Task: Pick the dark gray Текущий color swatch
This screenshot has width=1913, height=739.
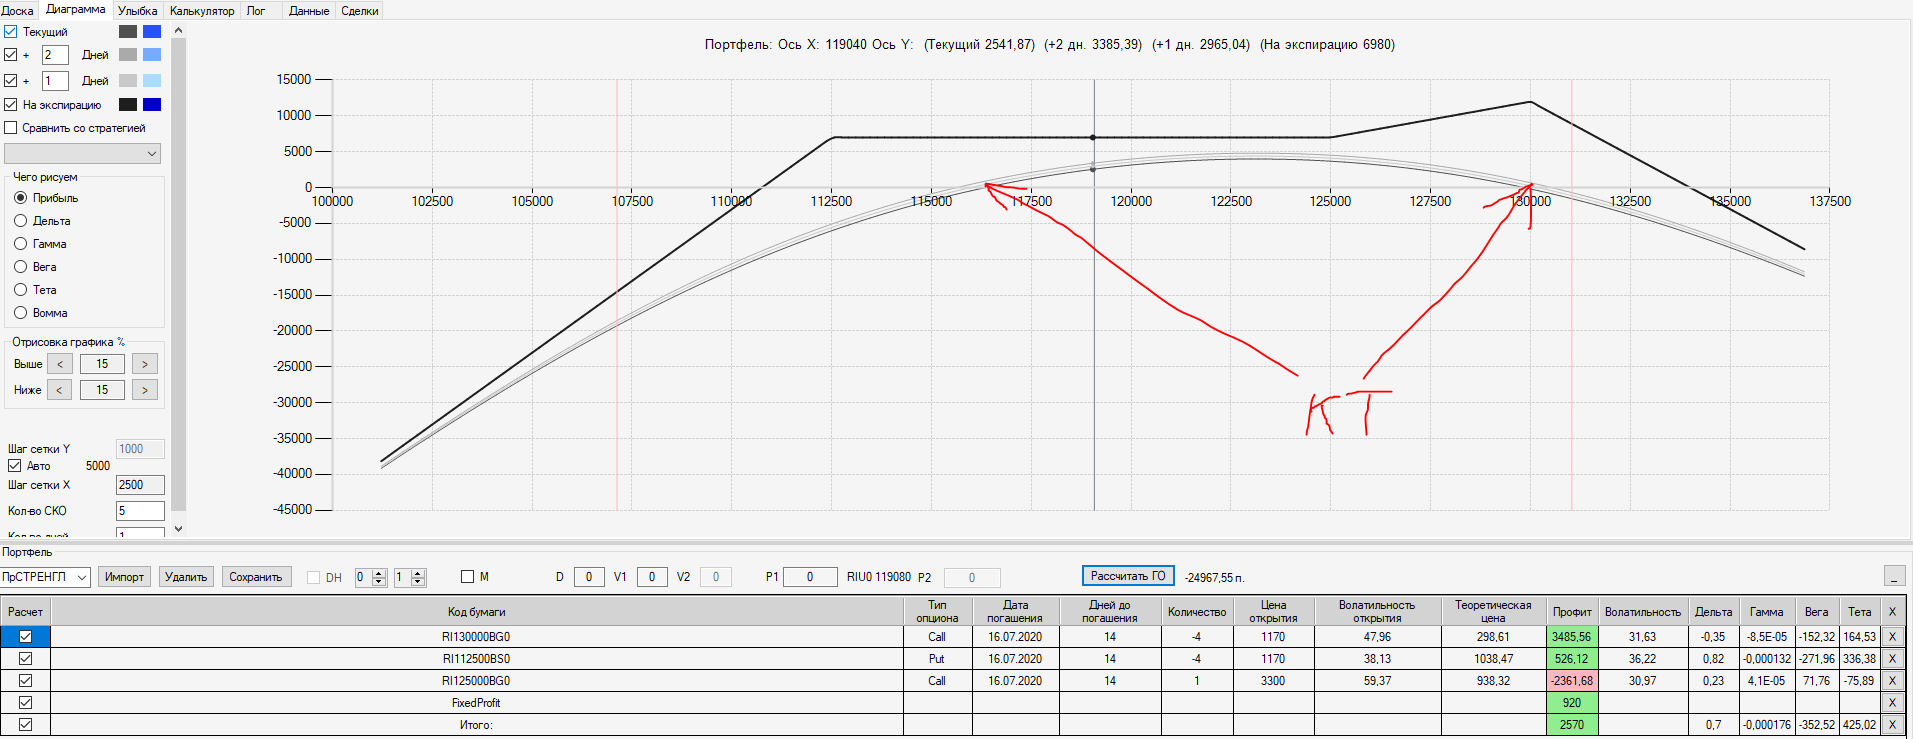Action: tap(128, 32)
